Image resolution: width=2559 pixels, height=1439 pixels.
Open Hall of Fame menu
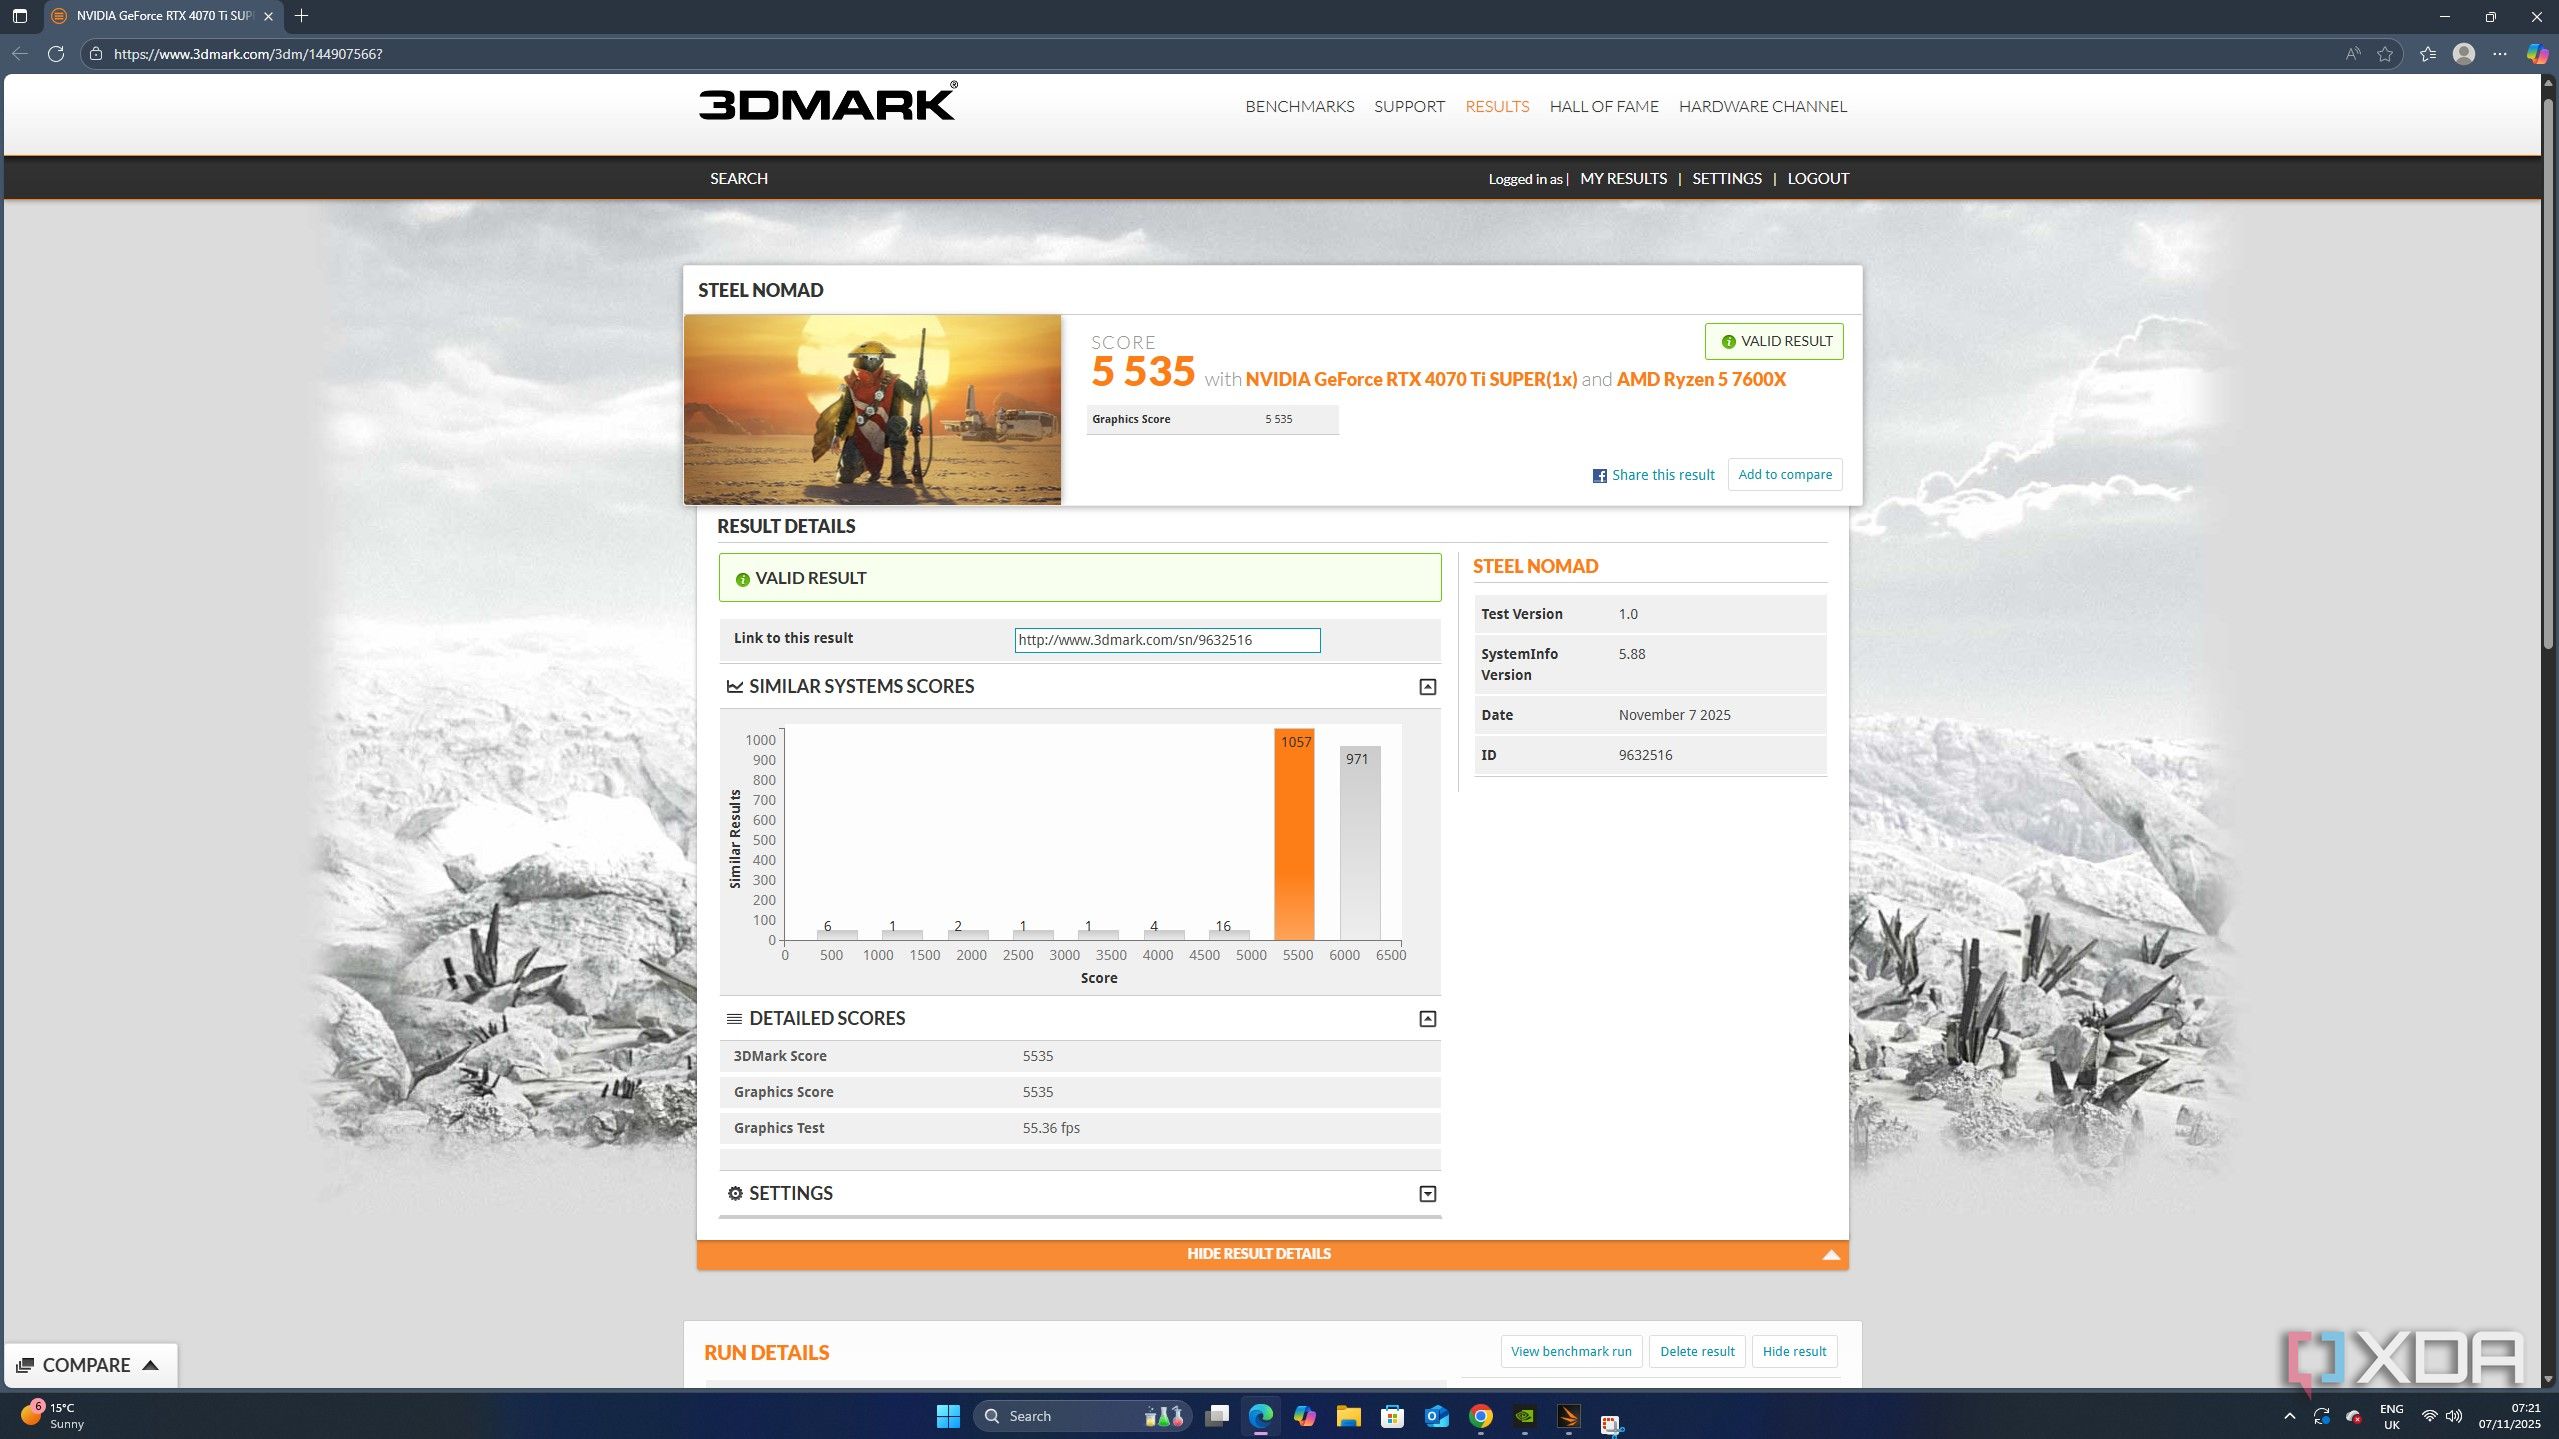1603,106
